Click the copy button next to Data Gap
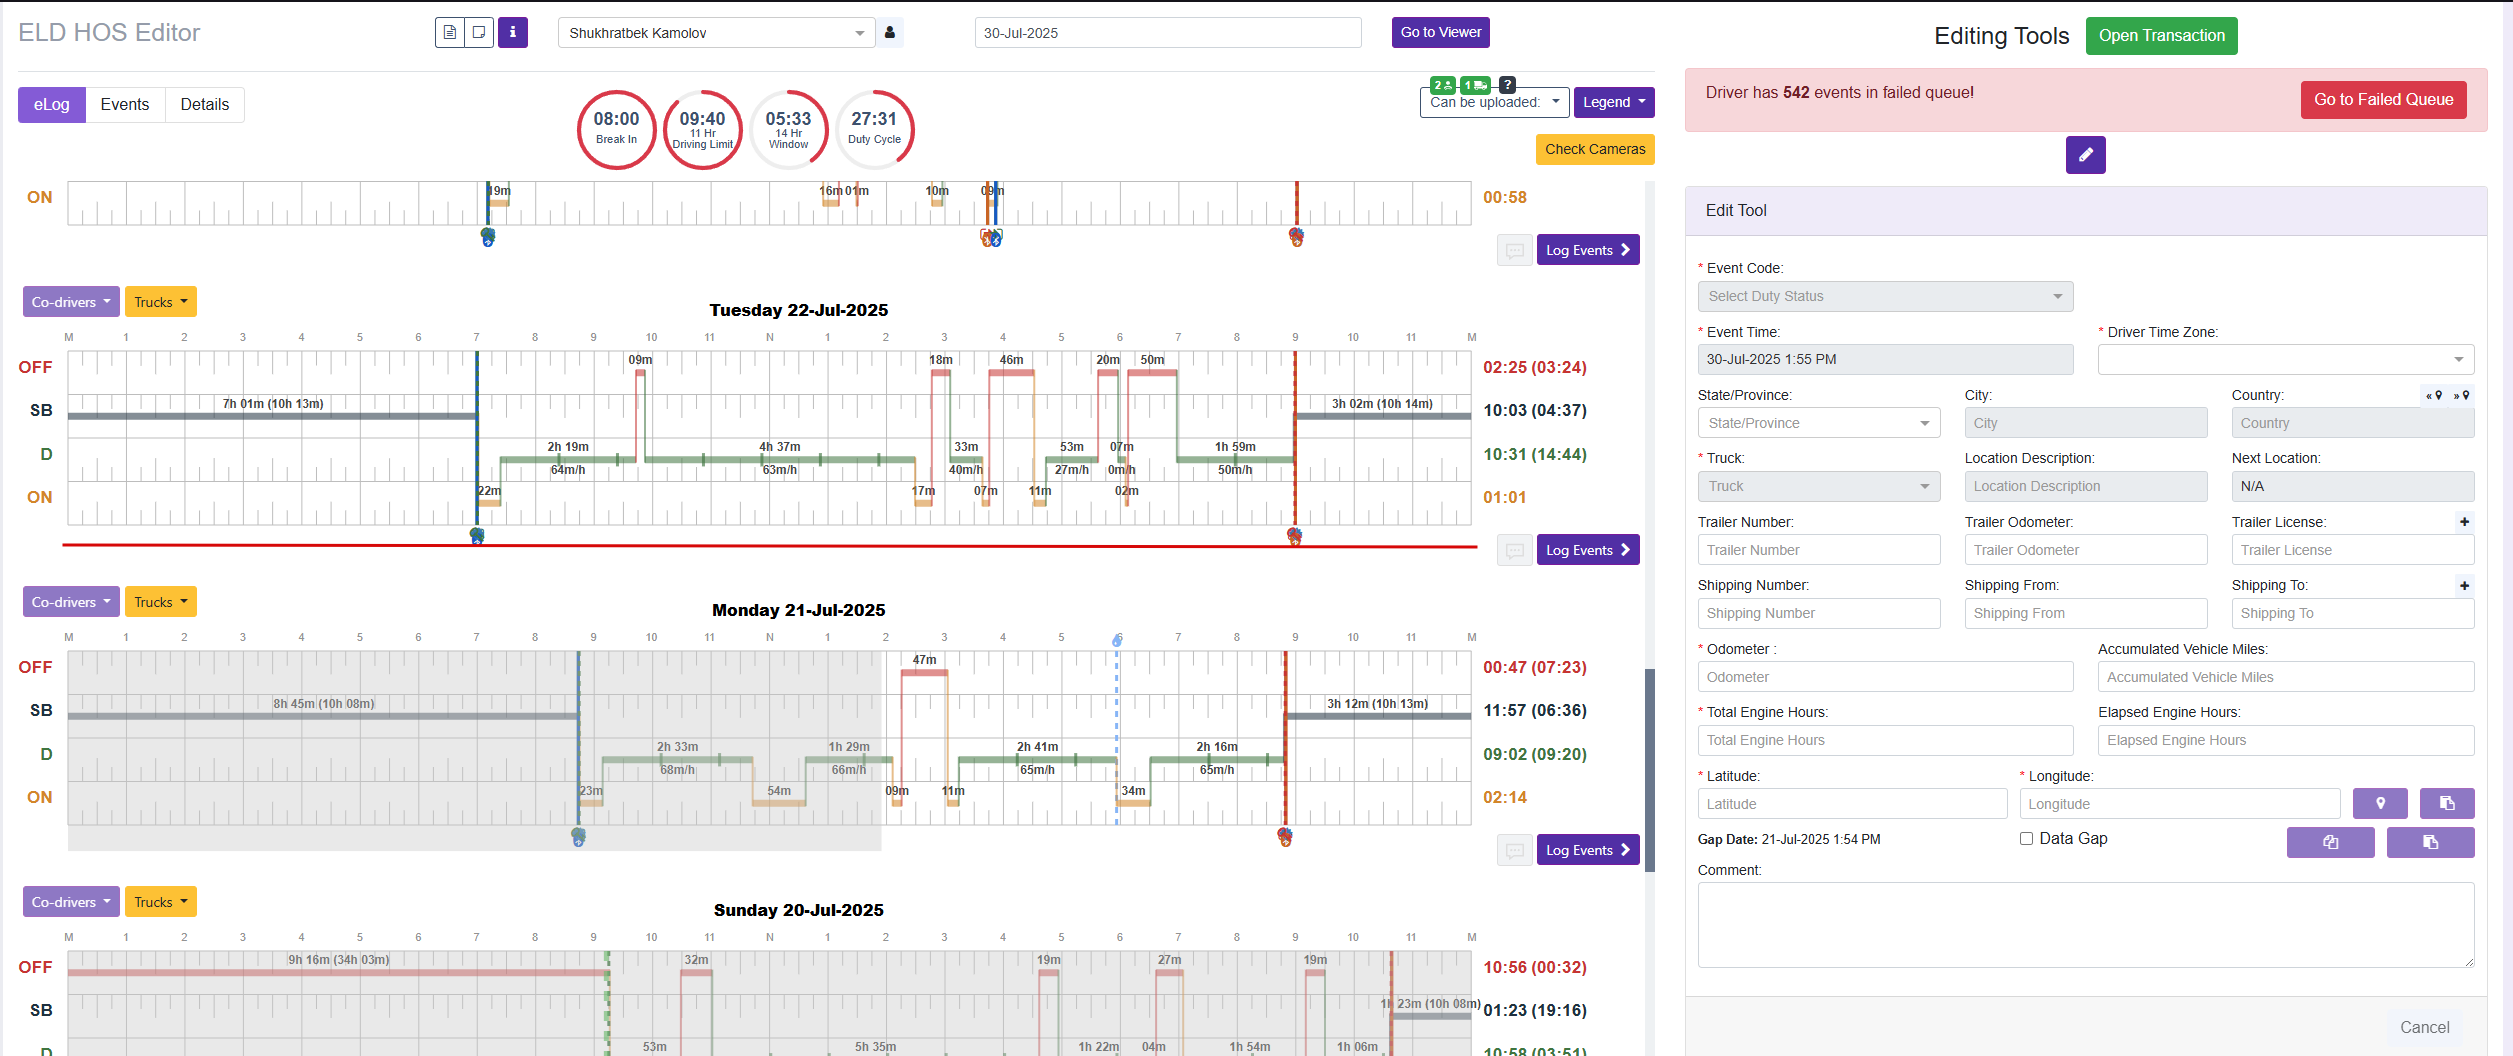 [x=2330, y=842]
